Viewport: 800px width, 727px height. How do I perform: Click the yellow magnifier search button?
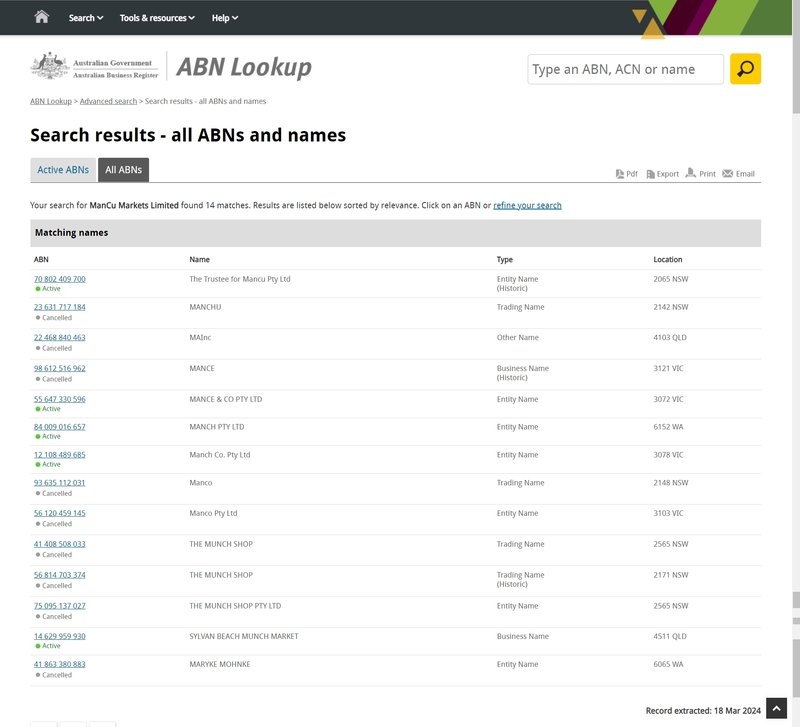(745, 69)
